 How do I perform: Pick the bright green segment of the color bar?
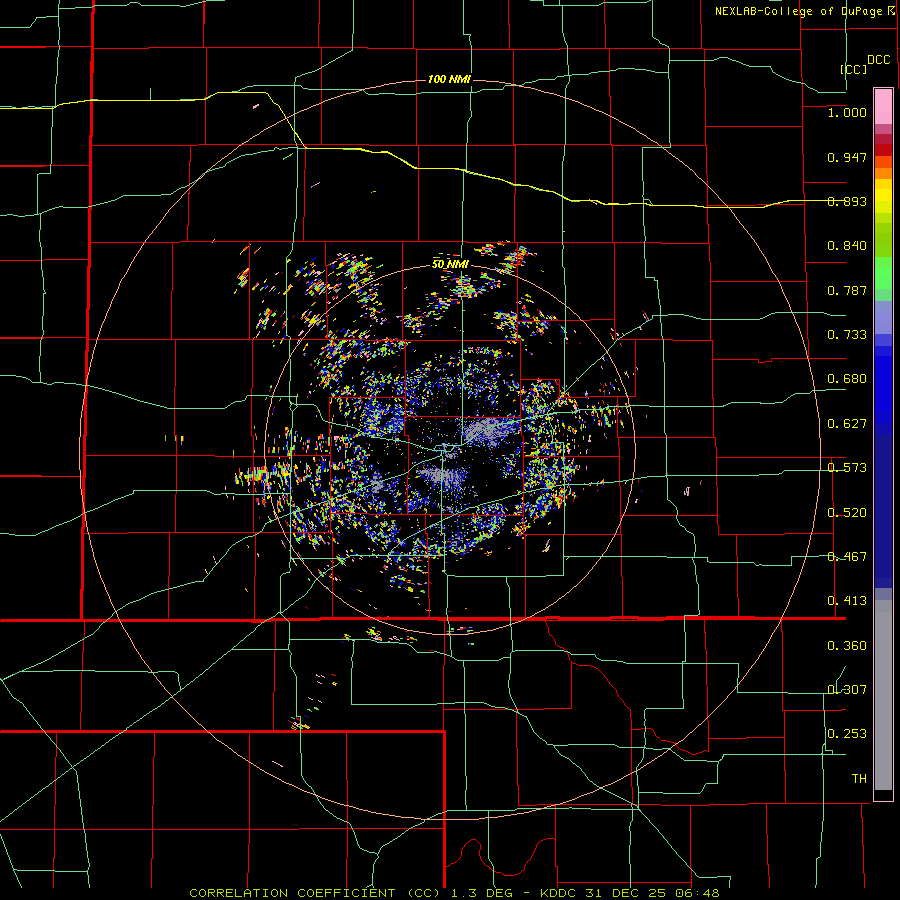tap(883, 273)
